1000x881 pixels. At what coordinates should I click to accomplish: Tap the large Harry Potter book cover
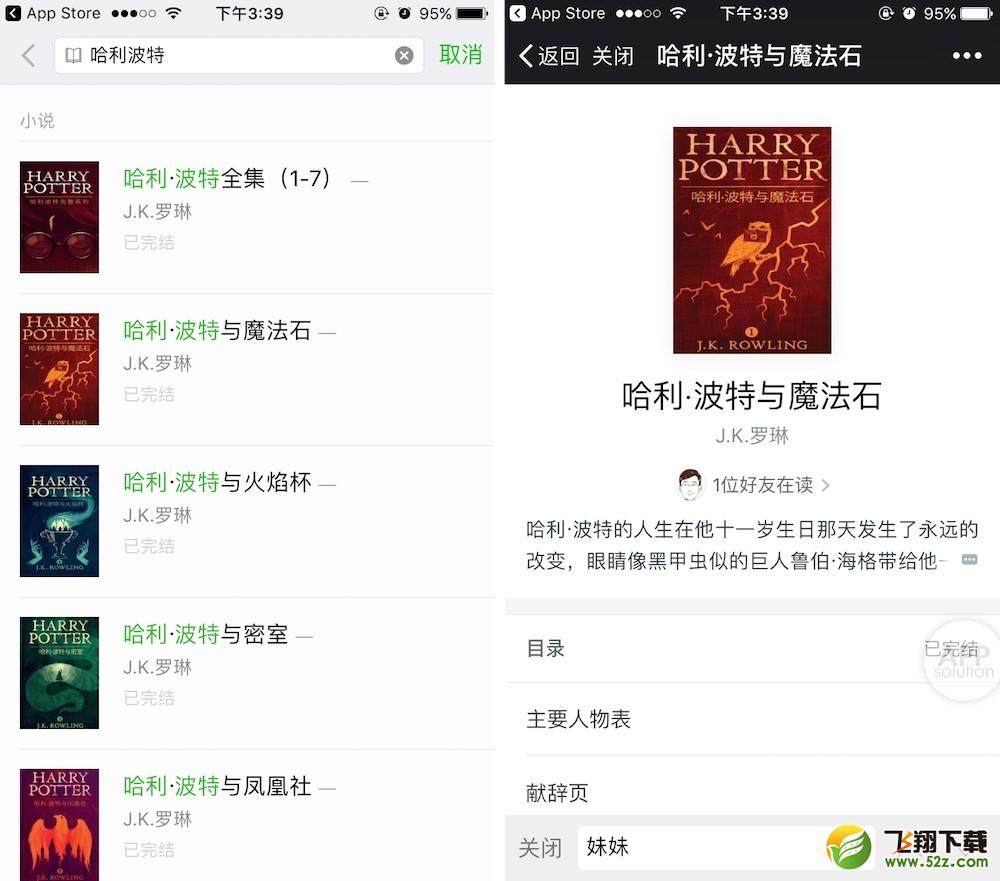pyautogui.click(x=752, y=240)
